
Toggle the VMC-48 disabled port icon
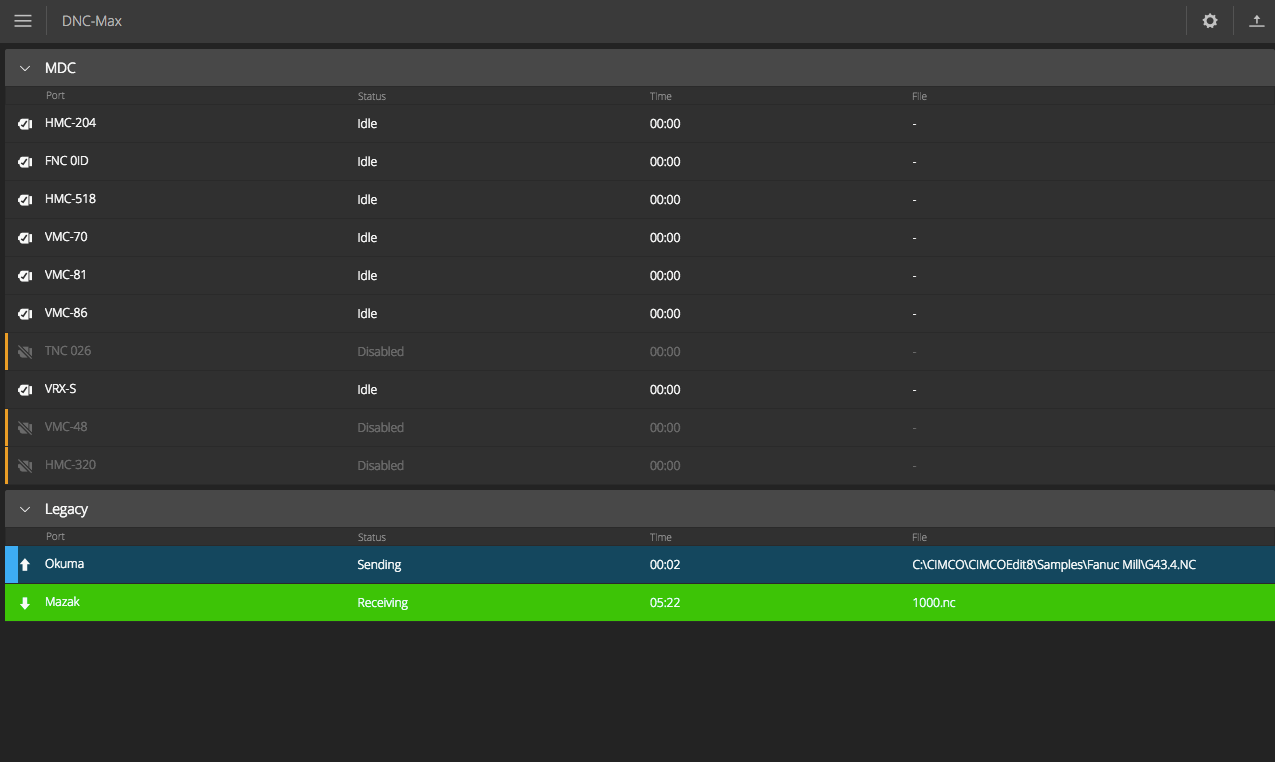[x=26, y=428]
